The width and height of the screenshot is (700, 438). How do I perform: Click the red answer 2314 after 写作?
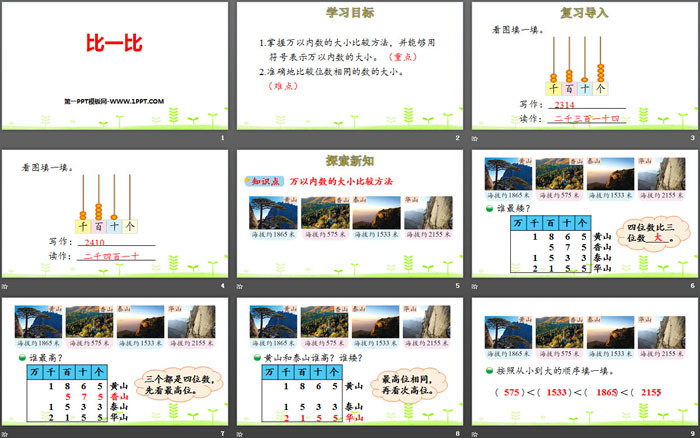click(x=565, y=104)
